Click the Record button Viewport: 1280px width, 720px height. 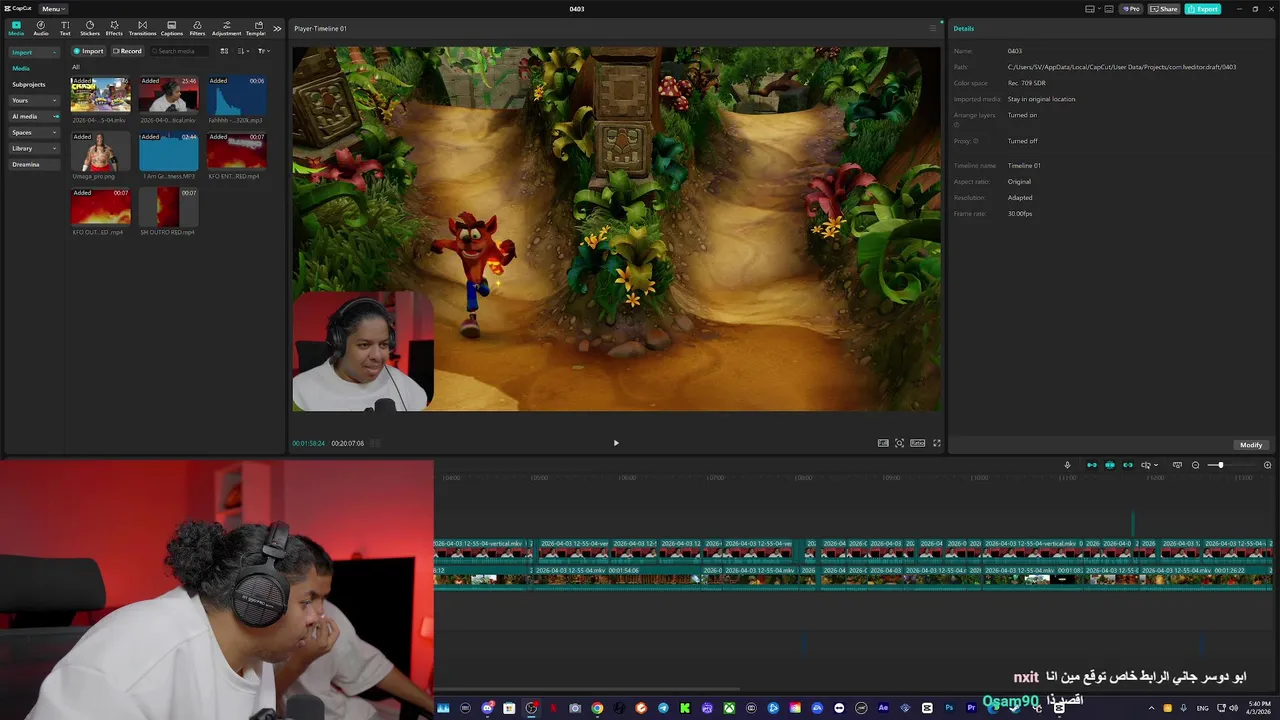[x=127, y=51]
